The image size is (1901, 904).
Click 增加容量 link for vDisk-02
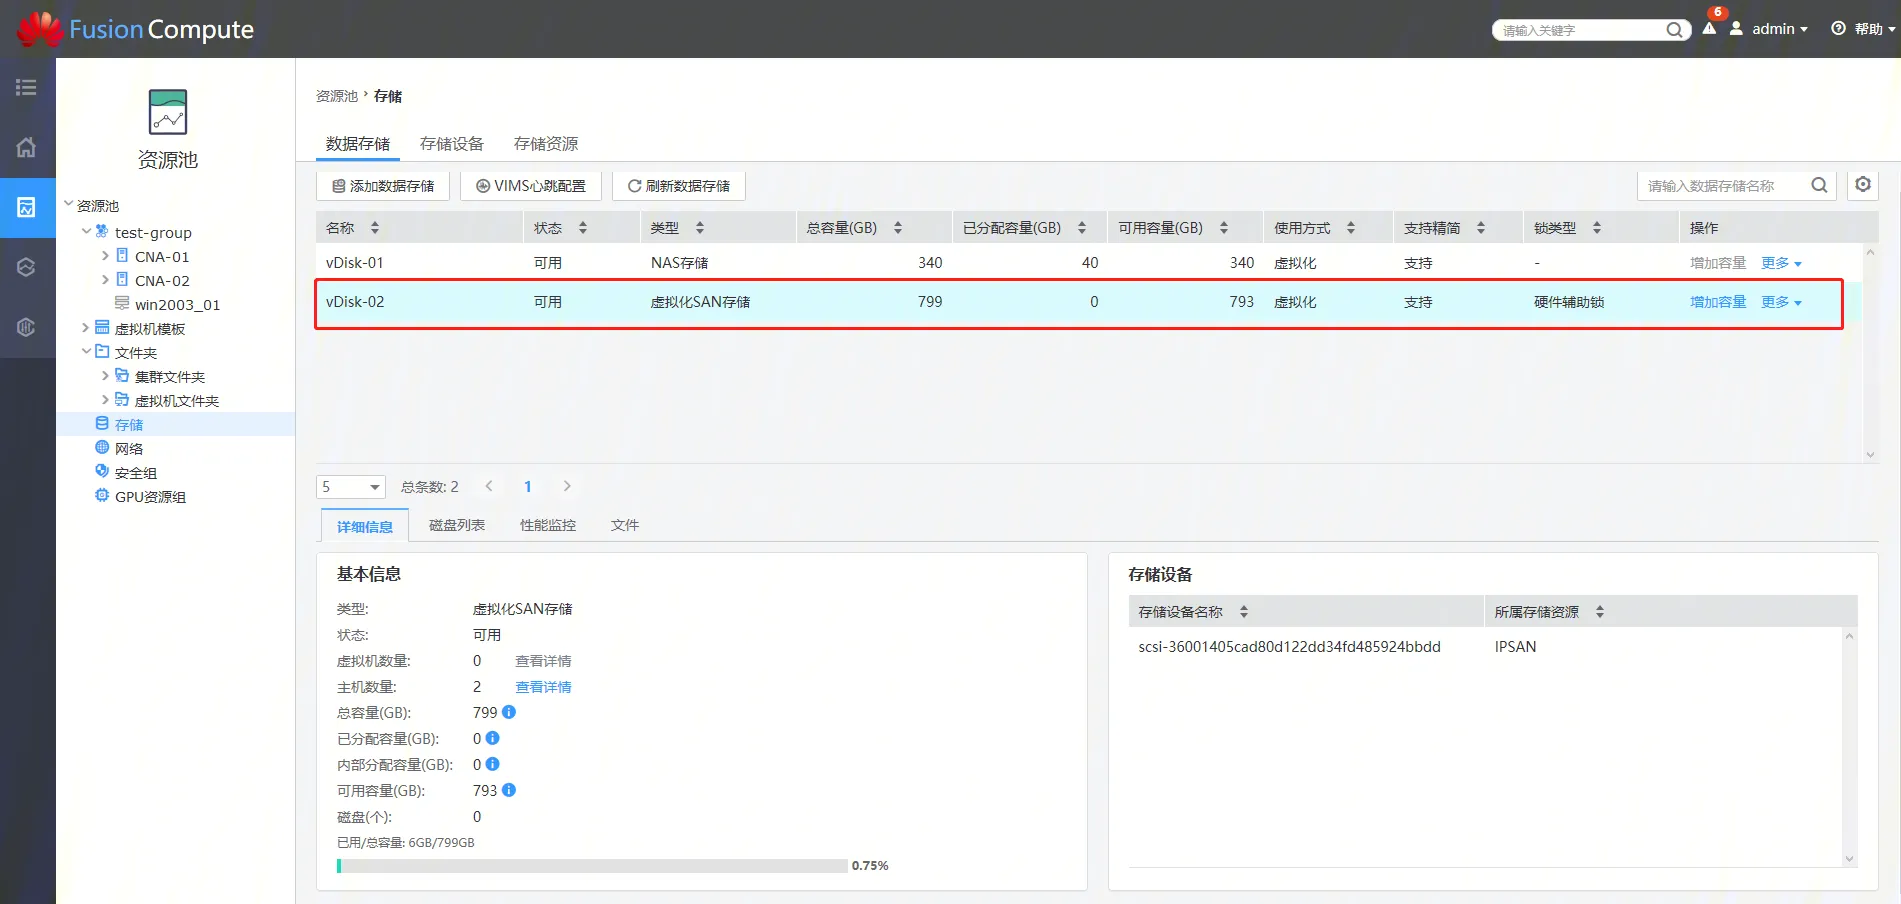1718,302
